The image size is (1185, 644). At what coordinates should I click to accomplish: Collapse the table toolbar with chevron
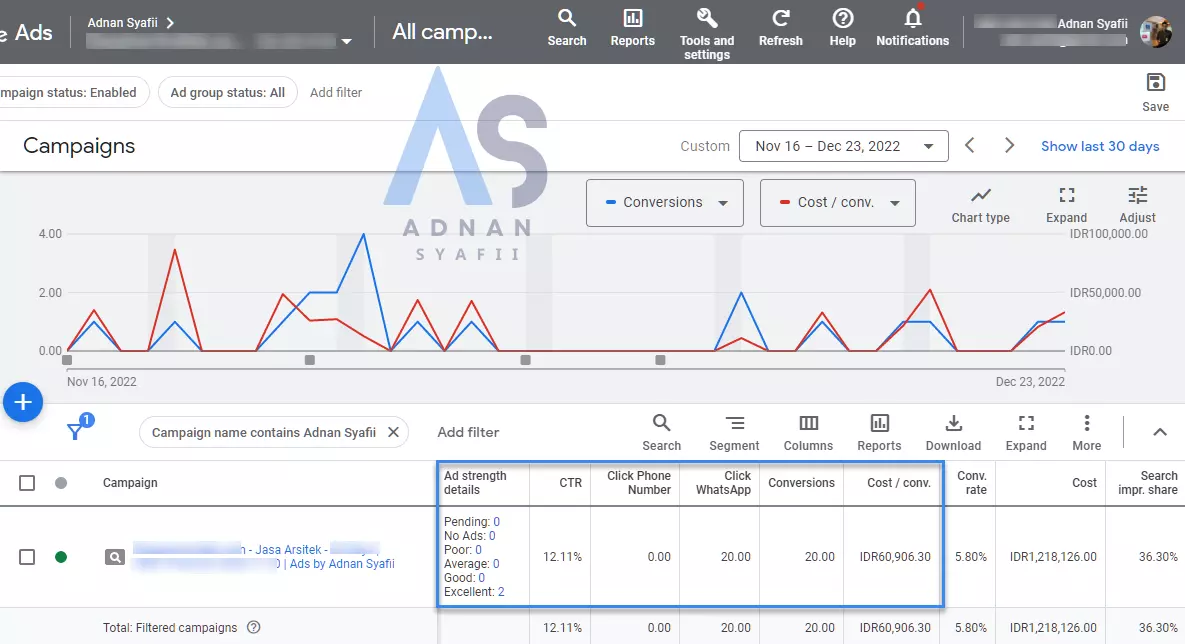pos(1159,432)
